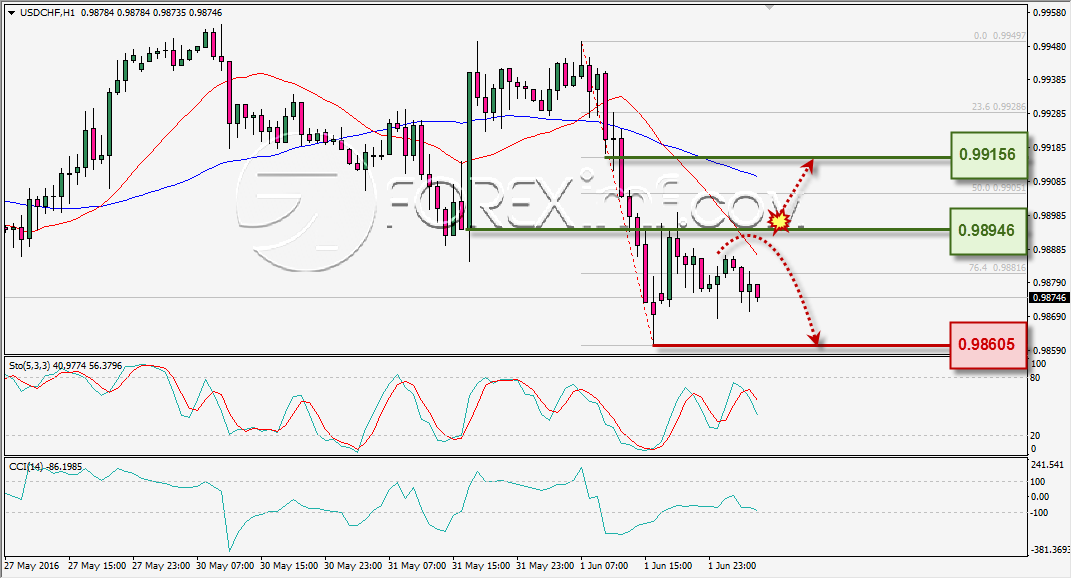
Task: Click the grey chart shift marker at top
Action: [770, 8]
